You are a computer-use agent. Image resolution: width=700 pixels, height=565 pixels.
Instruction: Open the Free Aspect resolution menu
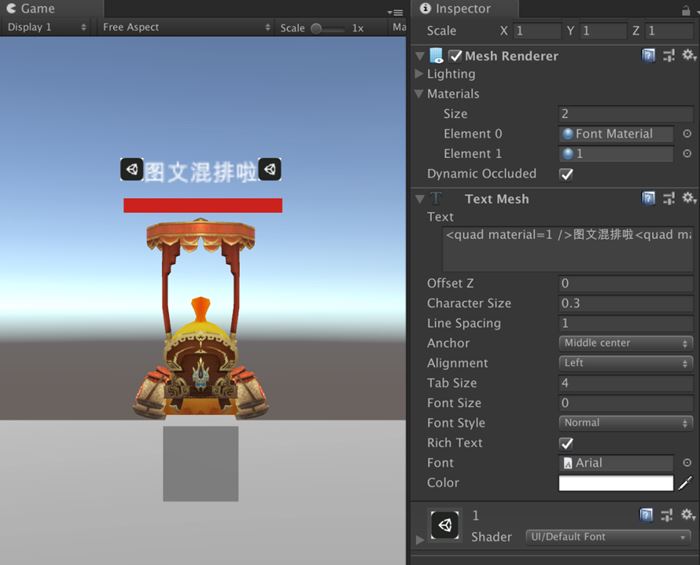pos(186,27)
